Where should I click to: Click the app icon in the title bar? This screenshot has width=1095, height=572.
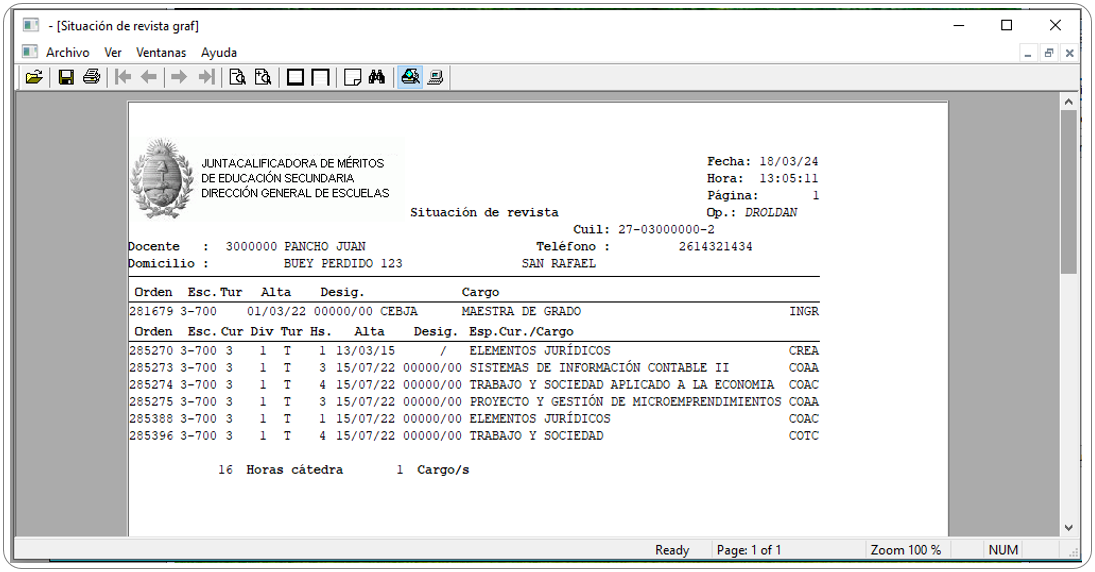(x=31, y=26)
